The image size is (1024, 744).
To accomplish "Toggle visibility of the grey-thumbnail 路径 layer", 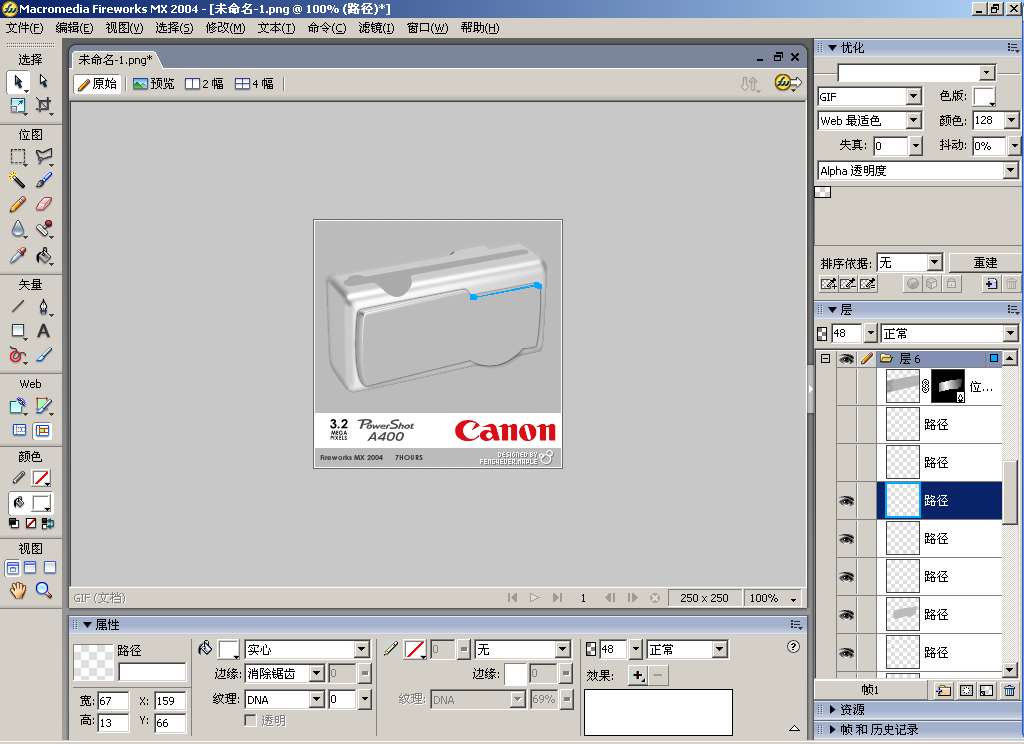I will tap(846, 615).
